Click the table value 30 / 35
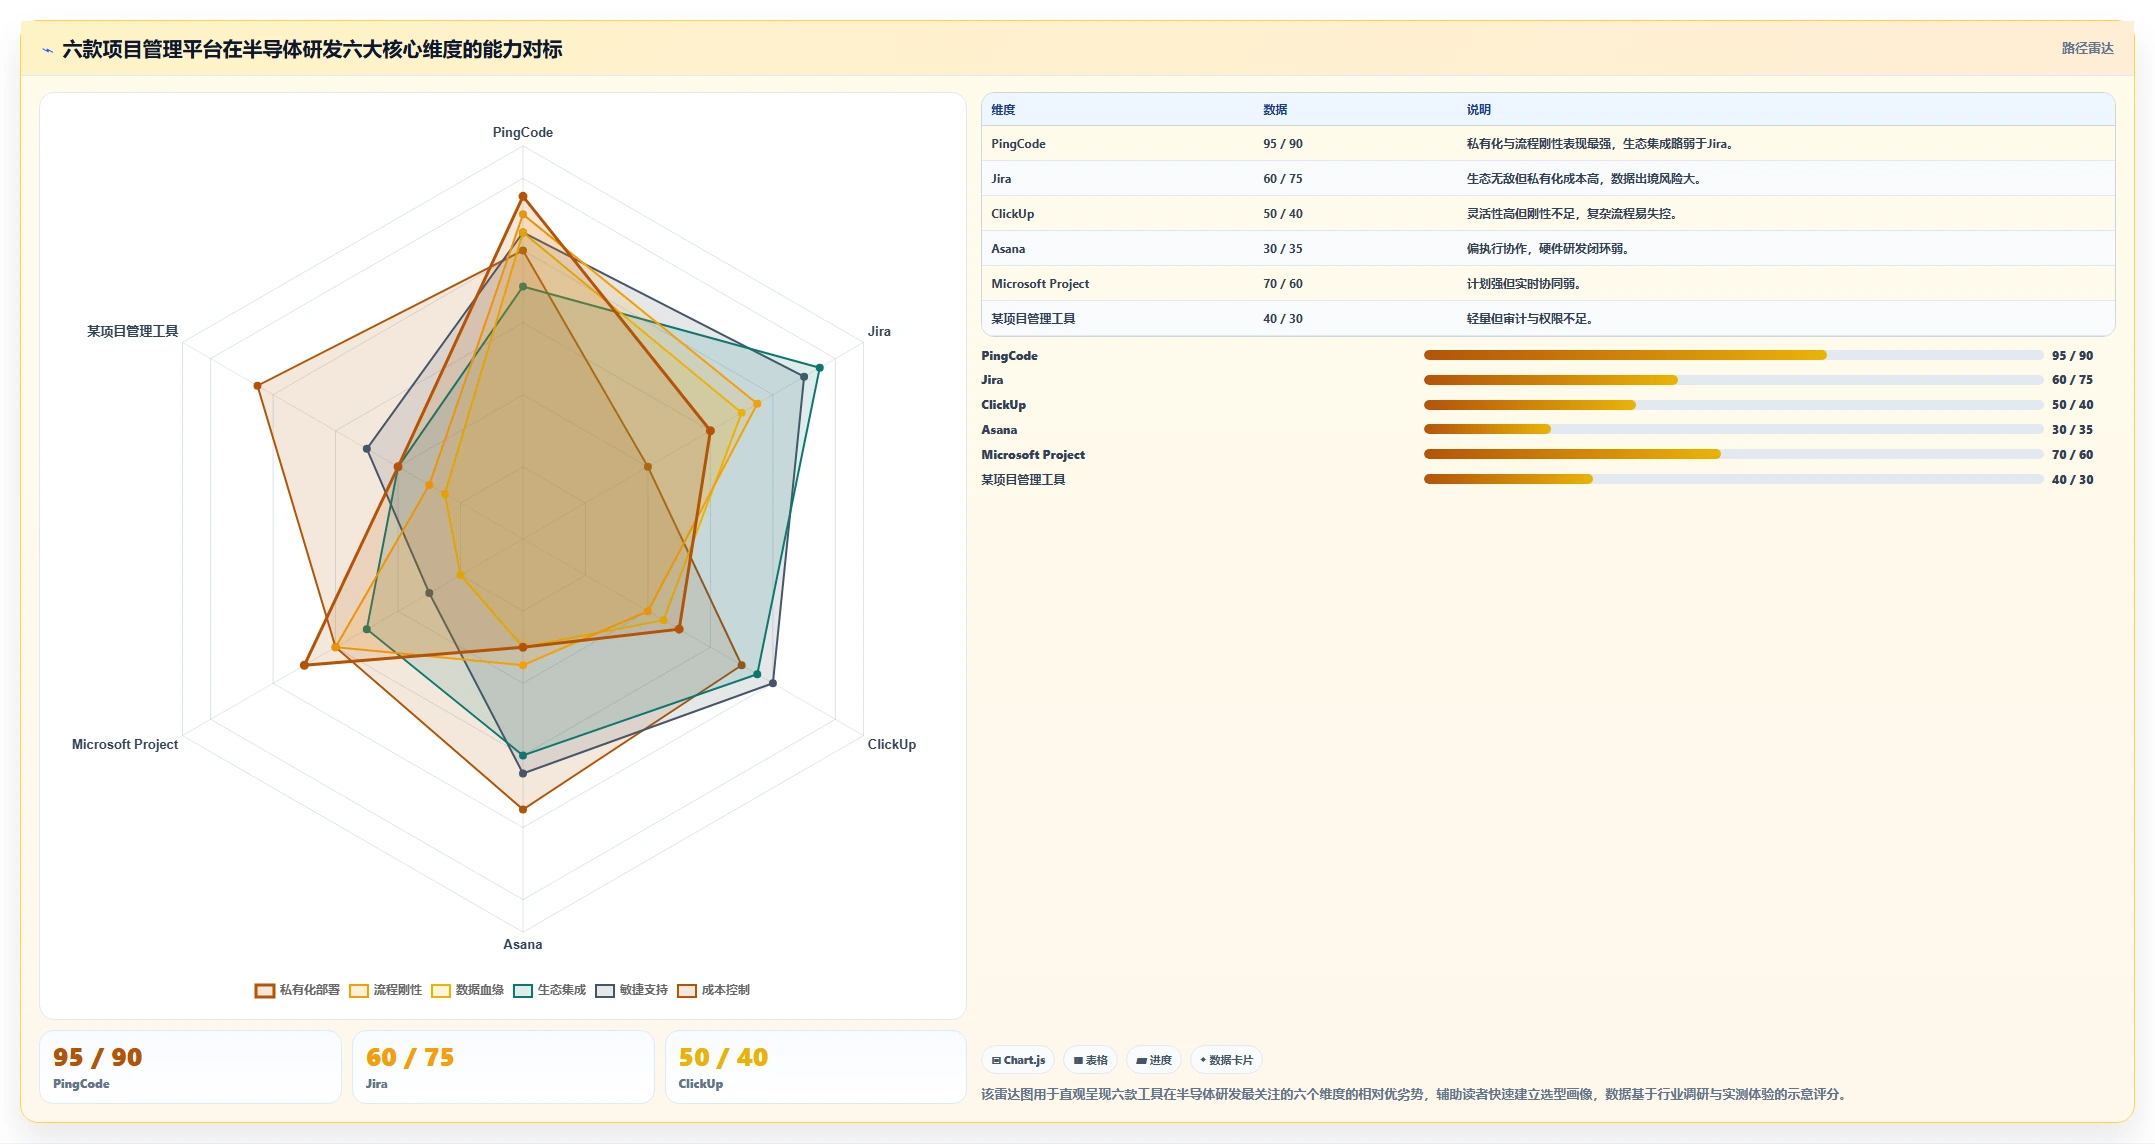The image size is (2155, 1144). point(1283,249)
